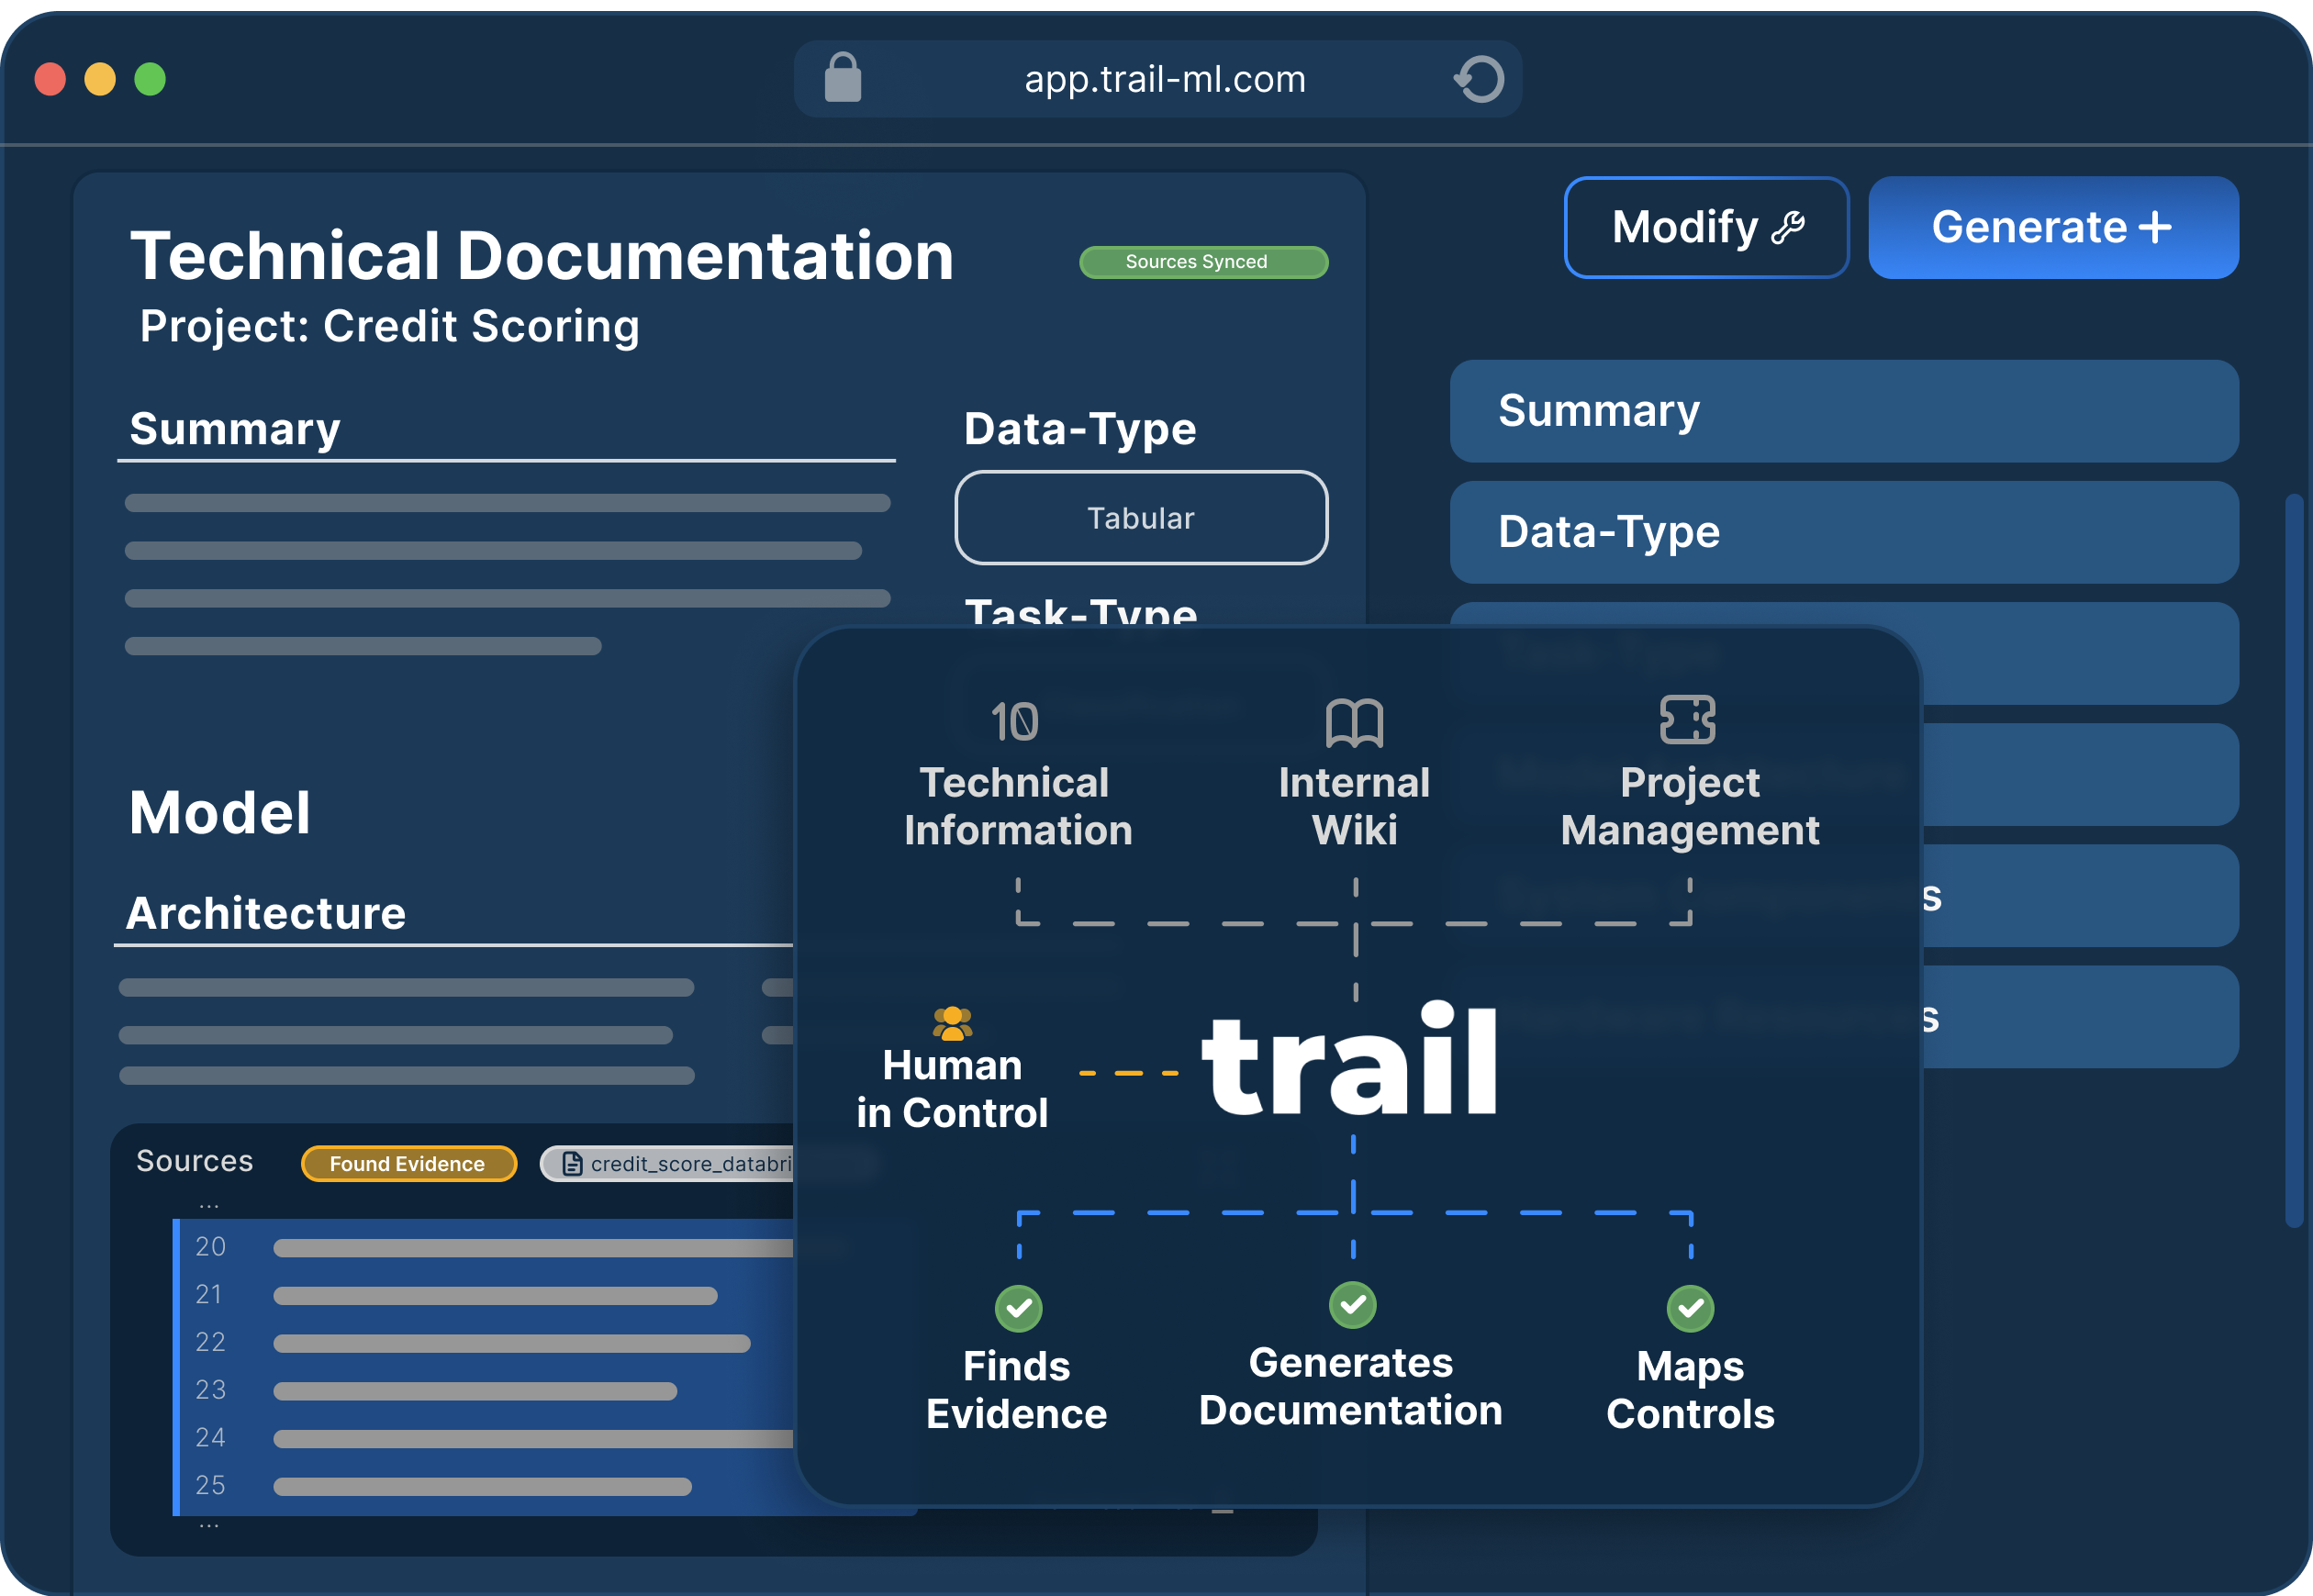
Task: Select the Summary section in right panel
Action: click(1843, 411)
